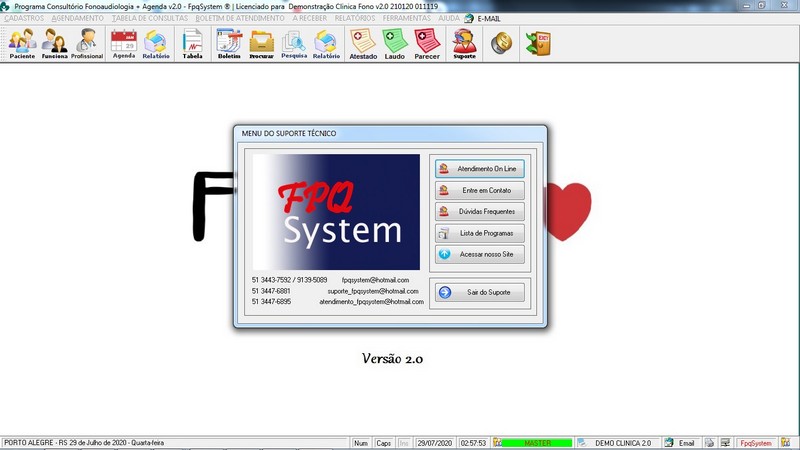Click the Atendimento On Line button
Screen dimensions: 800x450
click(480, 169)
